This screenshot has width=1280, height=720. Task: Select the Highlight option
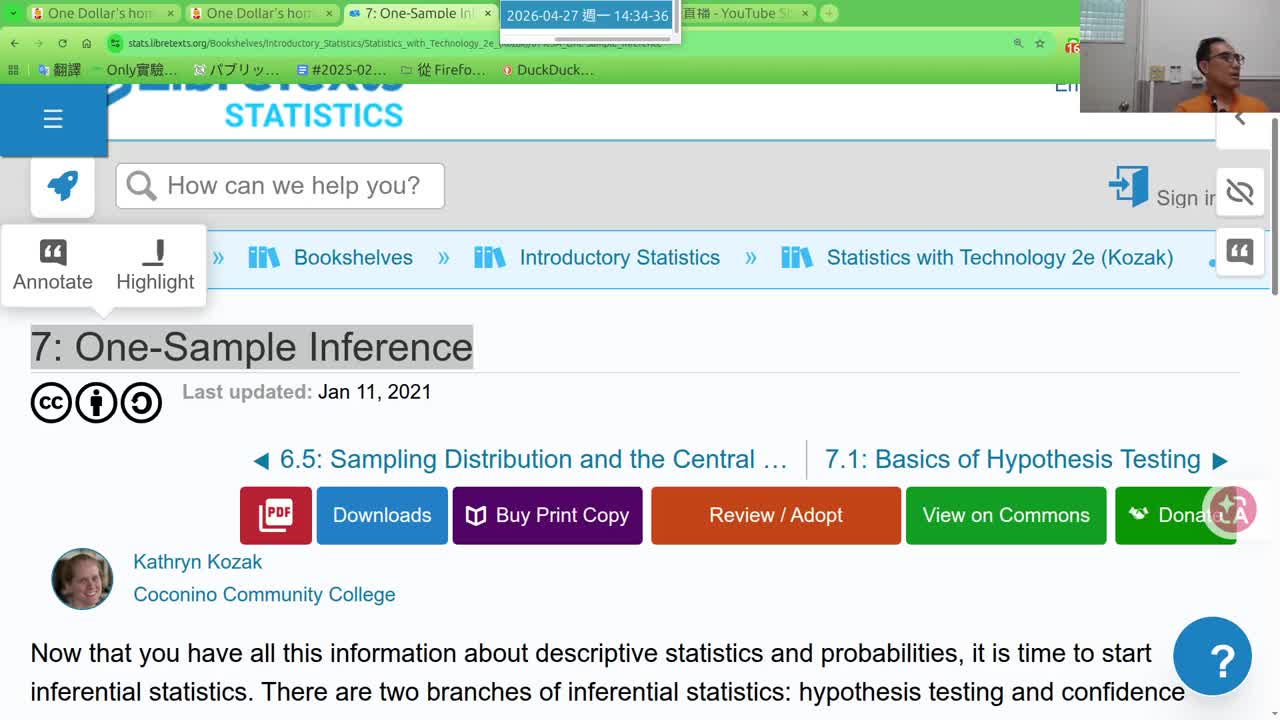coord(155,266)
